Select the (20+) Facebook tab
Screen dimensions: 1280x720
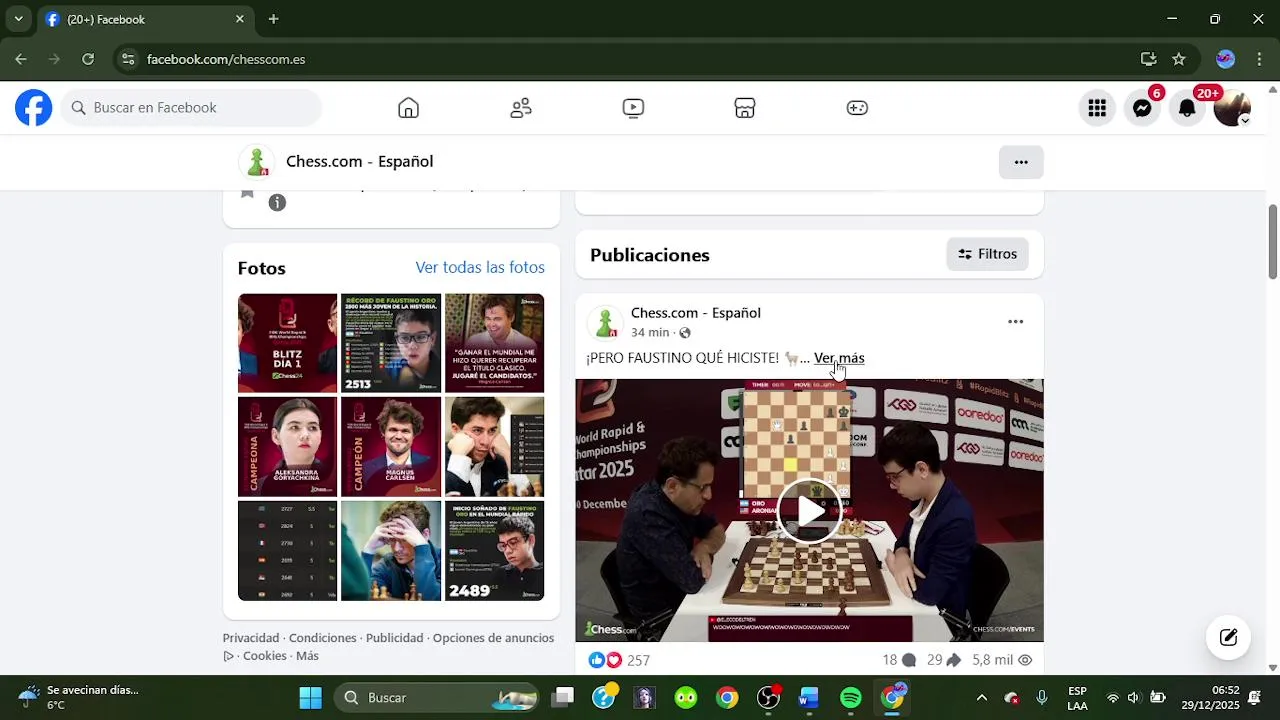point(145,19)
